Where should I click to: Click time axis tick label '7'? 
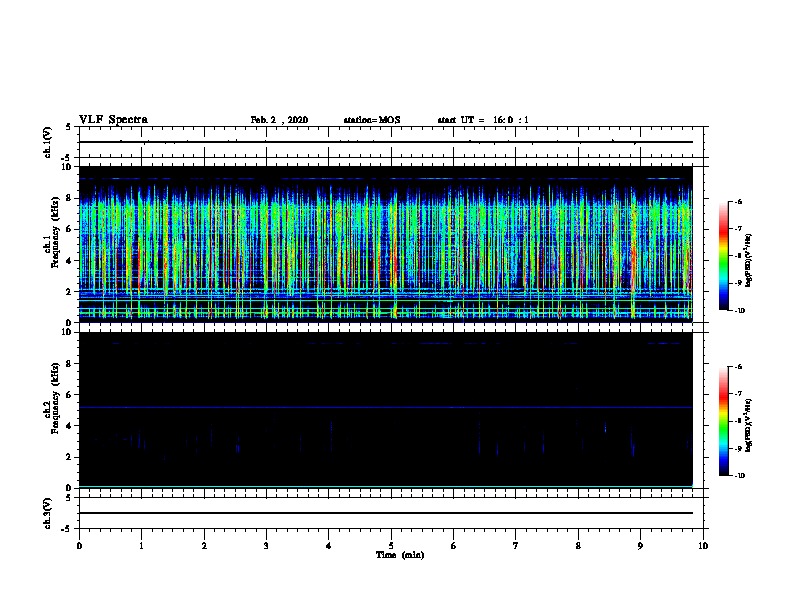coord(516,546)
